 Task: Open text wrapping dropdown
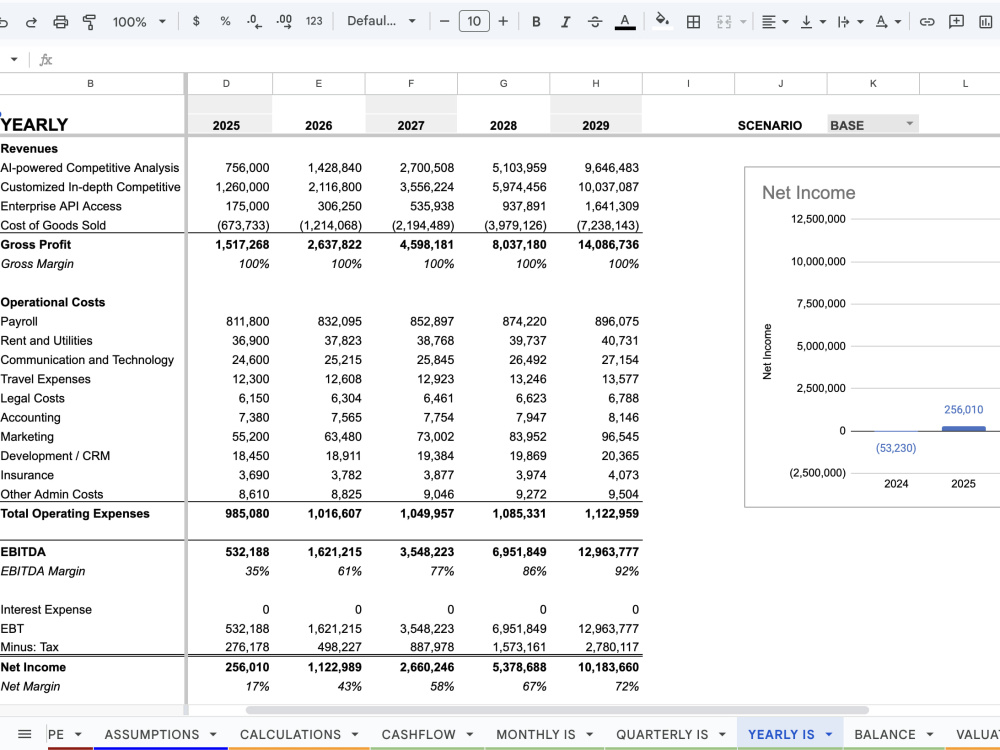coord(850,22)
